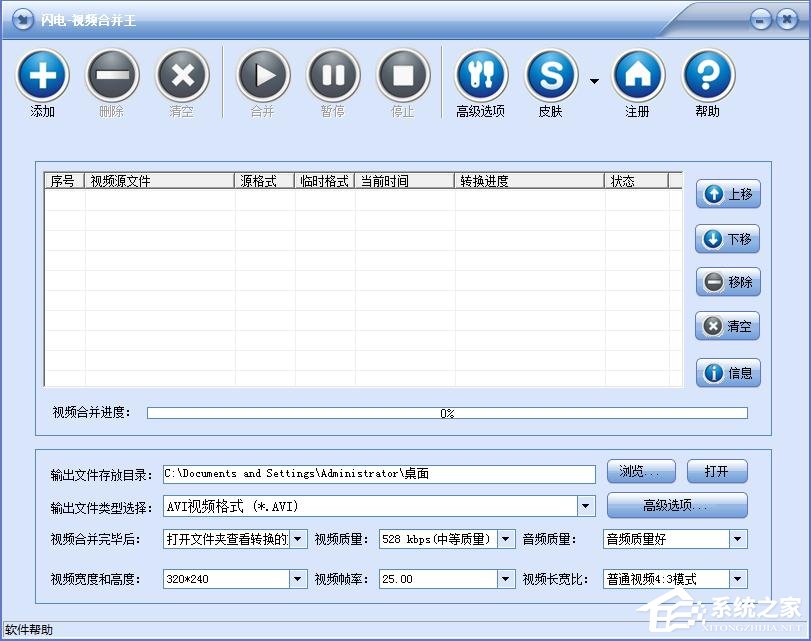Click the 添加 icon to add videos

42,76
